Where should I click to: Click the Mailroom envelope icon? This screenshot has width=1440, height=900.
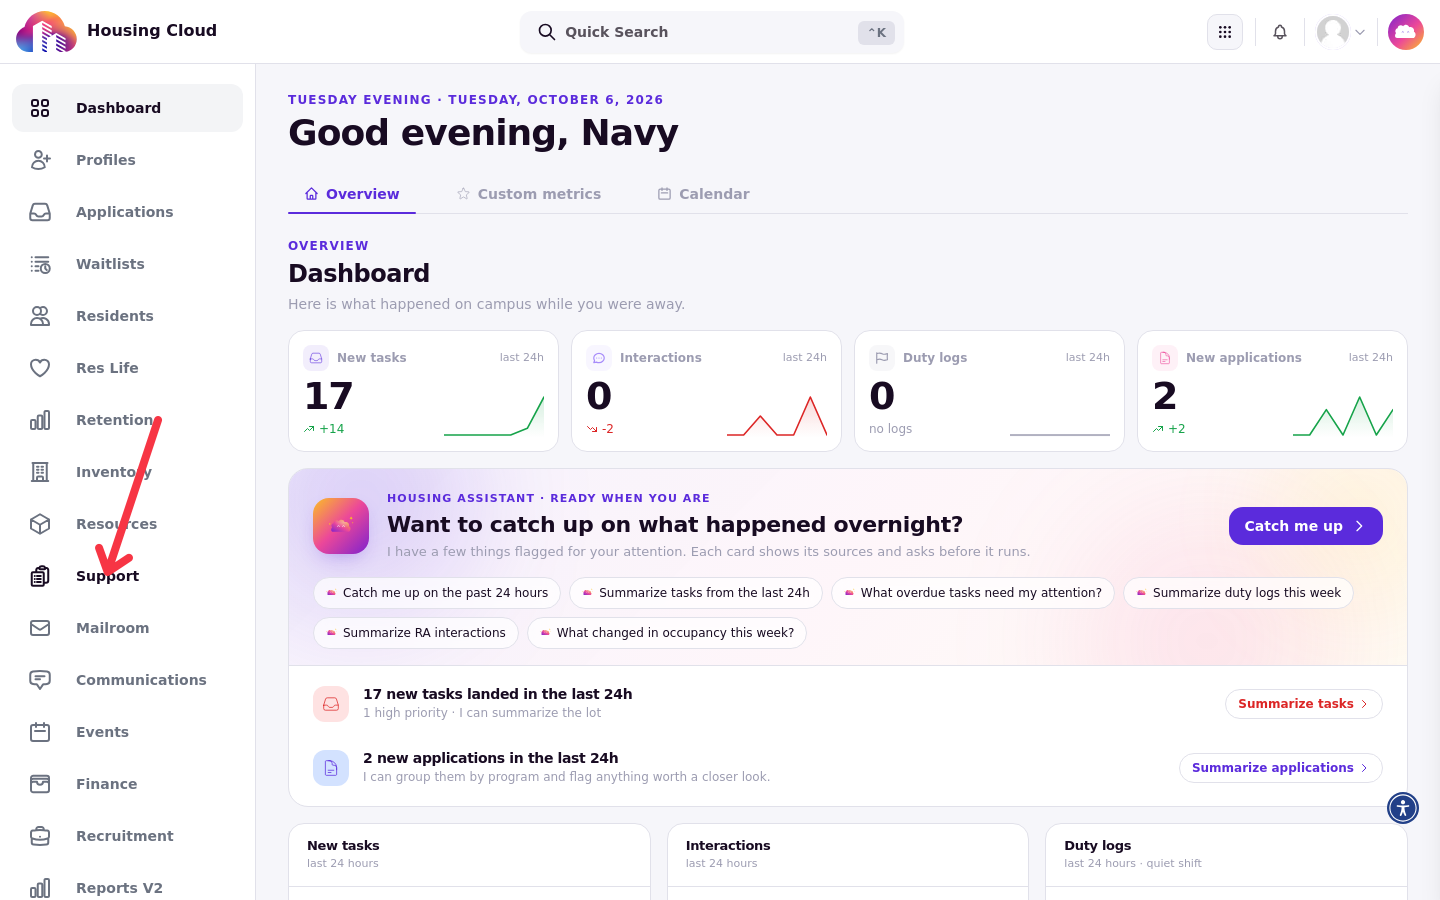click(x=40, y=628)
